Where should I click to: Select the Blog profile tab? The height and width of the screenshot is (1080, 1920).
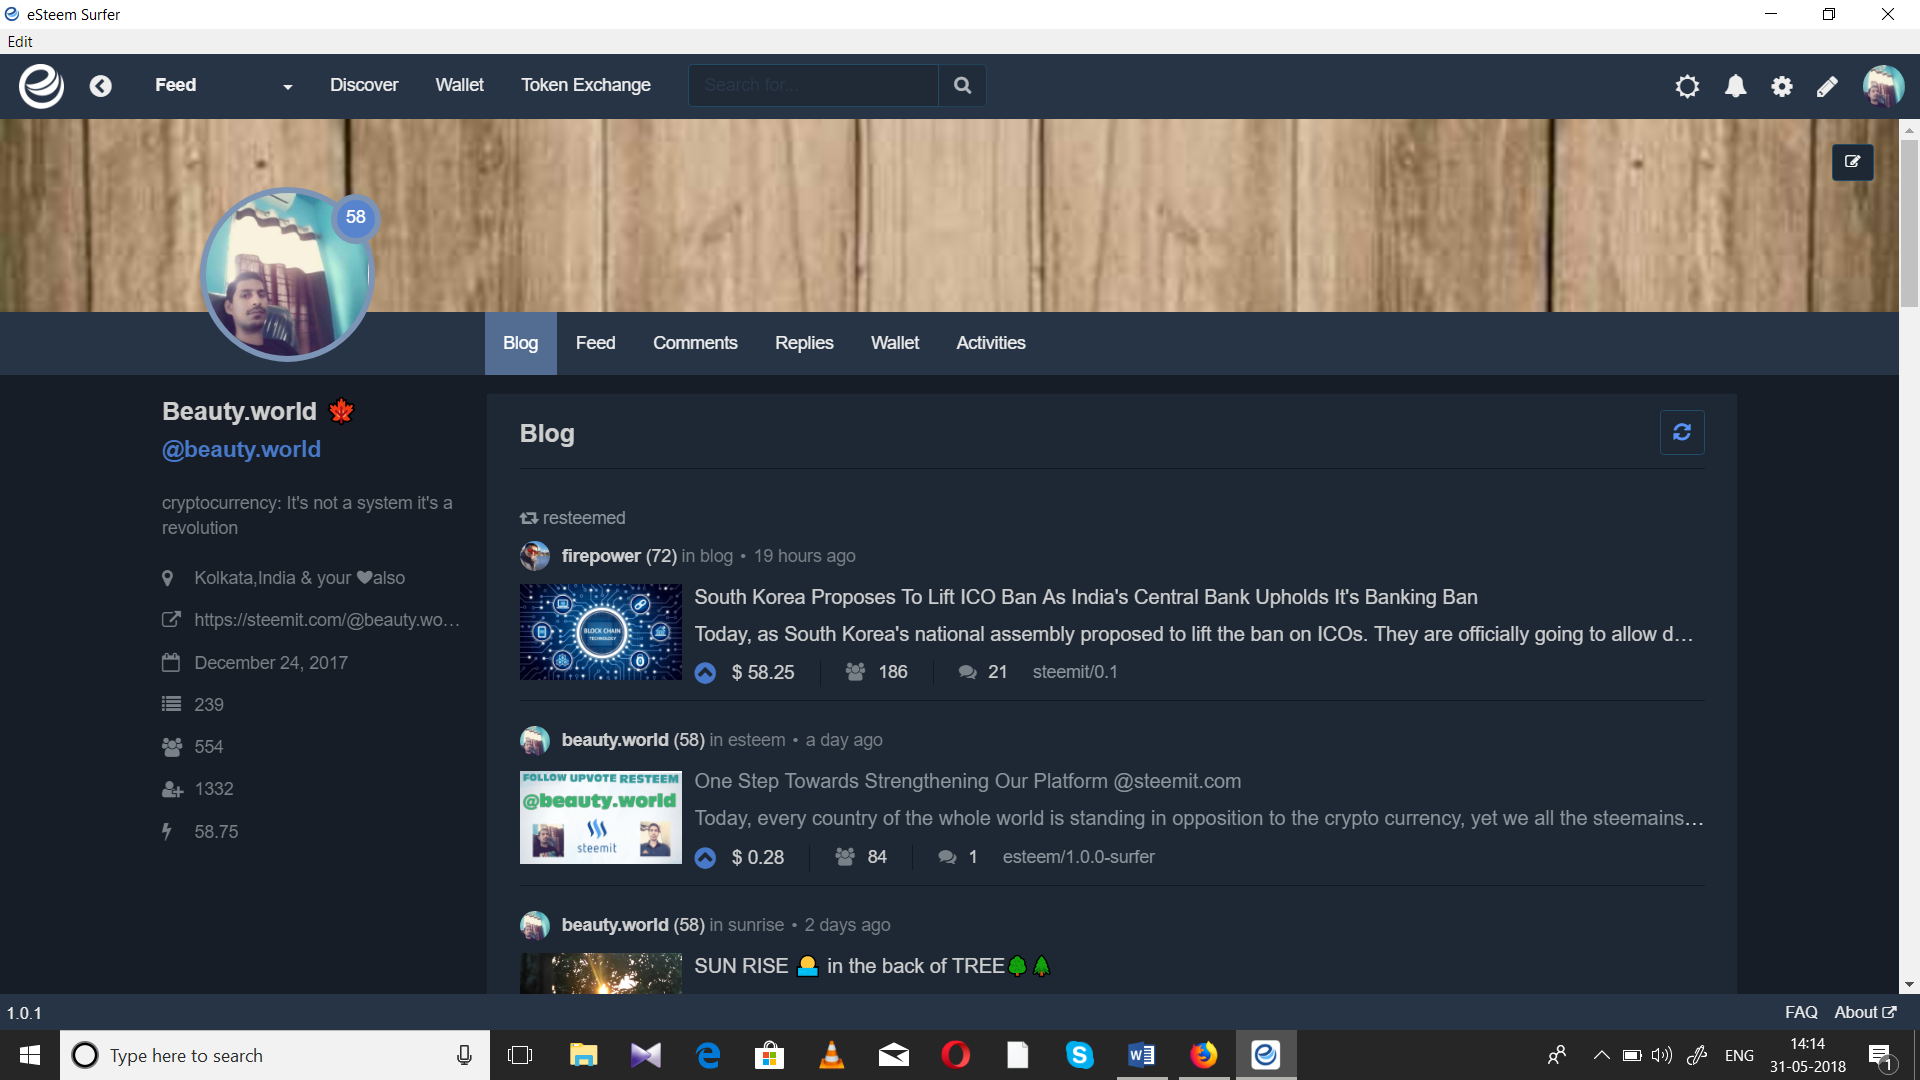click(520, 343)
